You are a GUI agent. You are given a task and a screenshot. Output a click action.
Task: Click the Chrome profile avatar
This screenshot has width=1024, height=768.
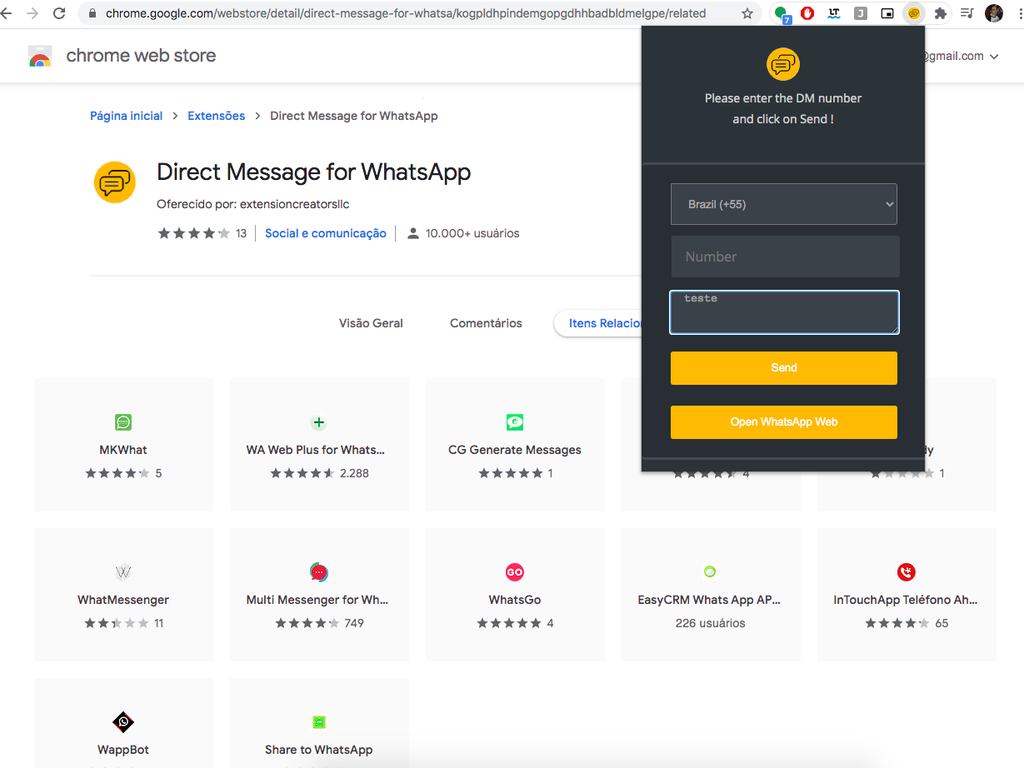click(x=994, y=13)
